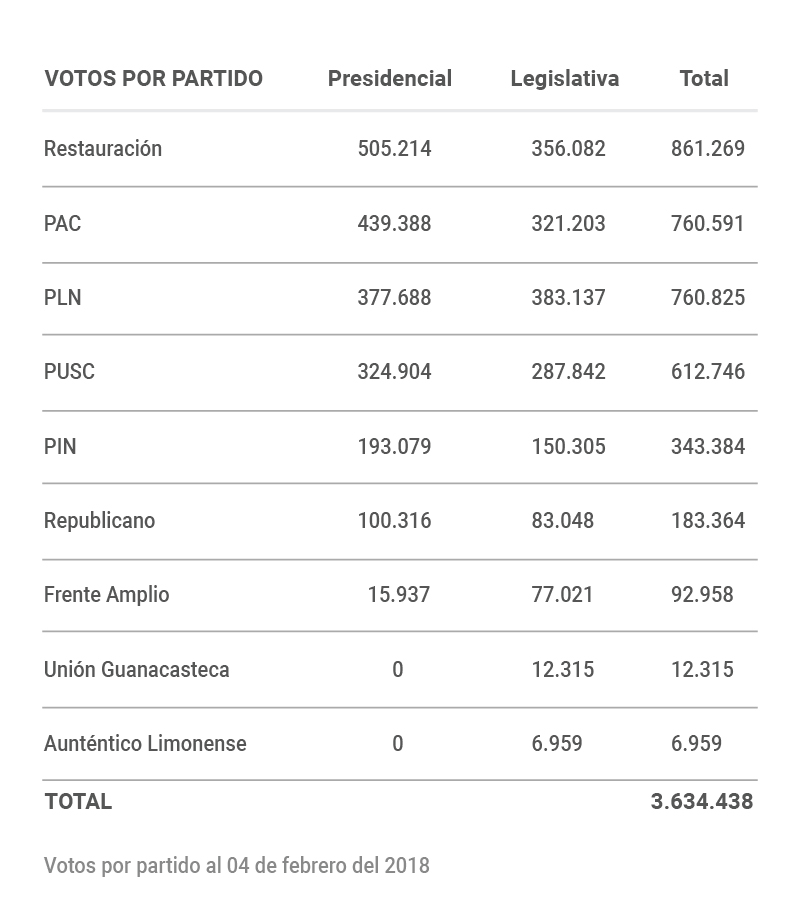Click the TOTAL row label
The height and width of the screenshot is (904, 800).
pyautogui.click(x=78, y=801)
